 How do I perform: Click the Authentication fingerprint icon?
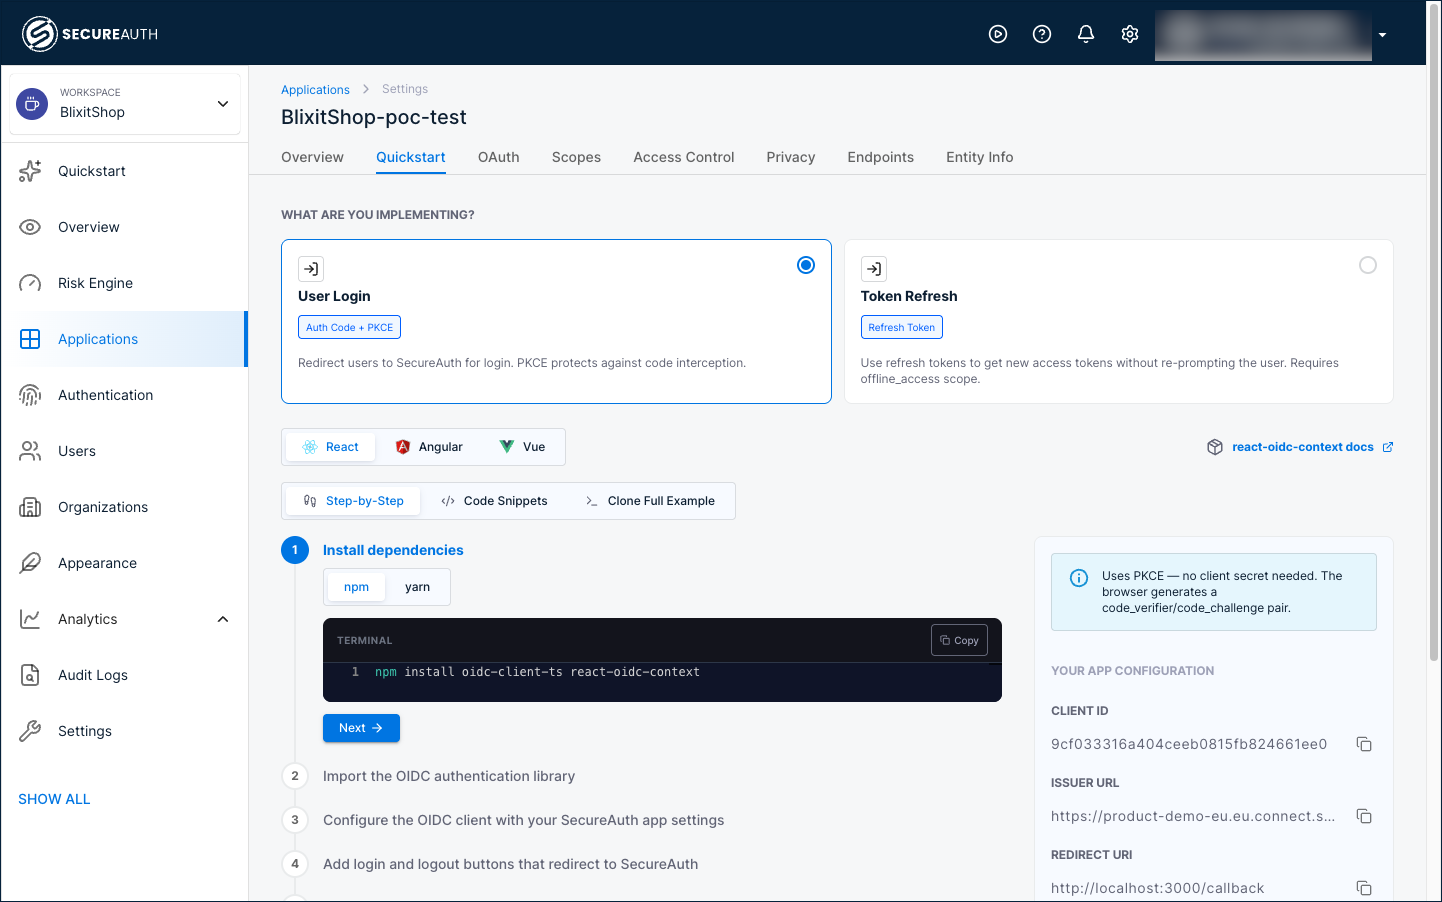pos(30,395)
